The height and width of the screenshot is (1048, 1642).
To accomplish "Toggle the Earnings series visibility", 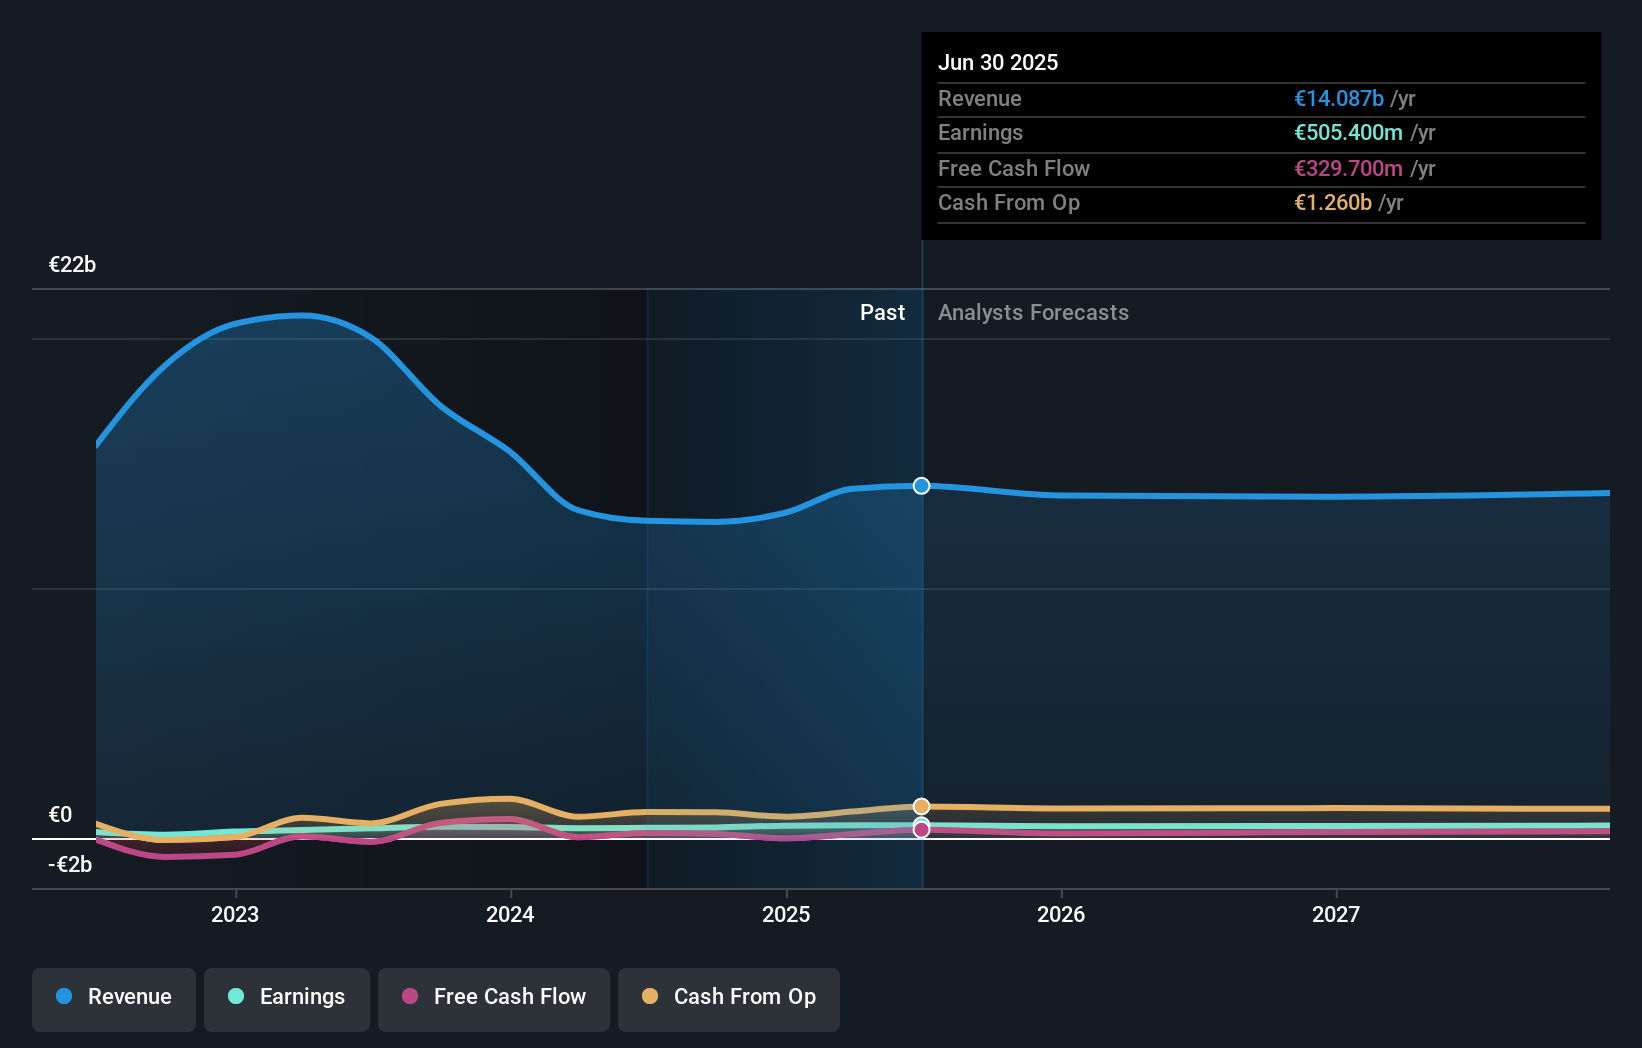I will point(286,999).
